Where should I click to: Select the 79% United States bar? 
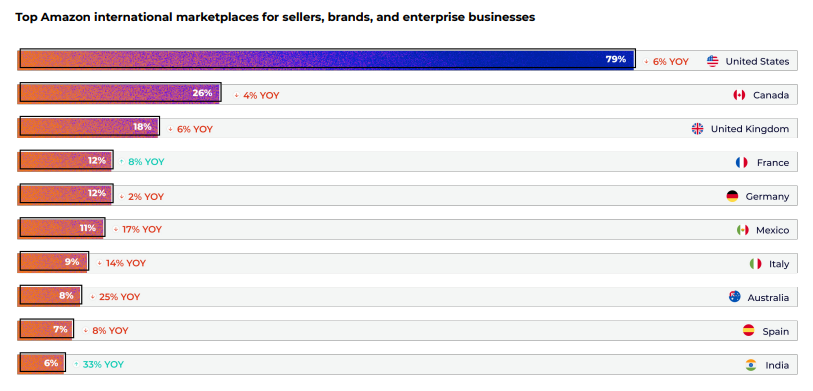pos(327,59)
